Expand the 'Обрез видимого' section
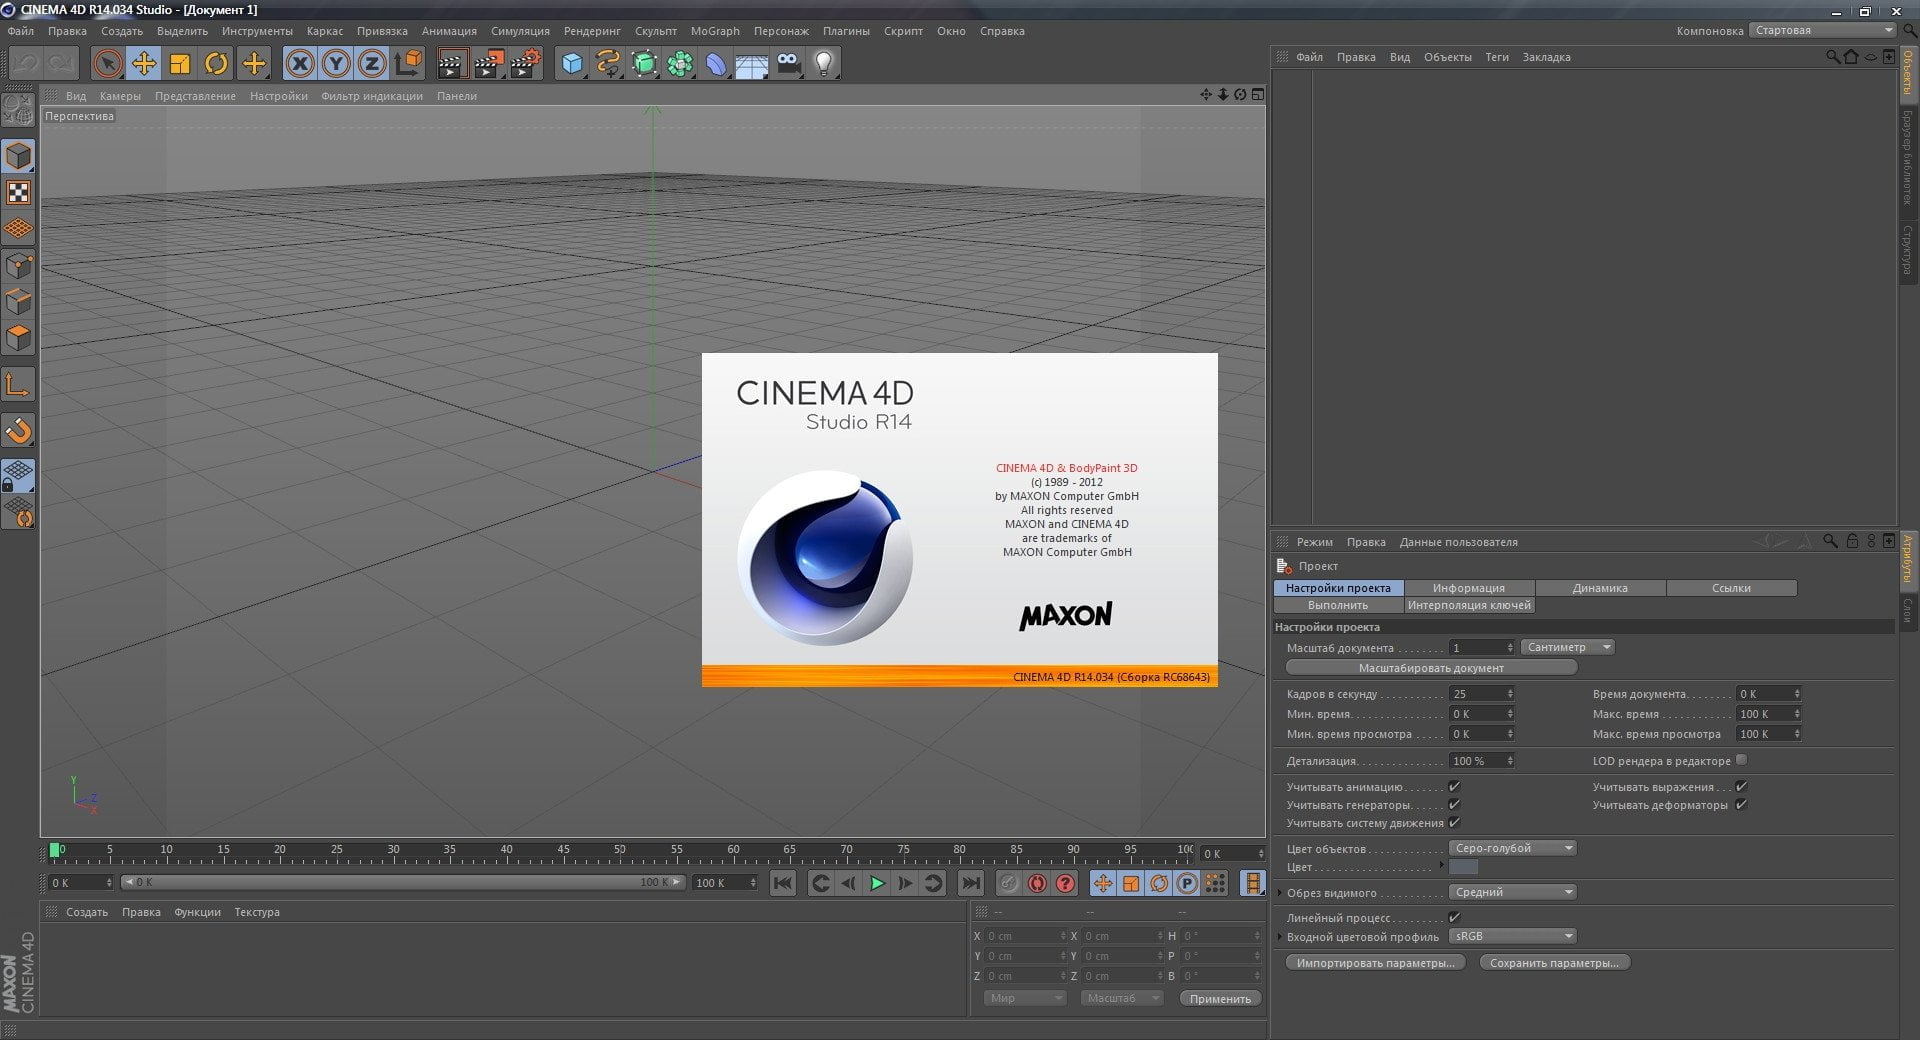The height and width of the screenshot is (1040, 1920). (1280, 893)
